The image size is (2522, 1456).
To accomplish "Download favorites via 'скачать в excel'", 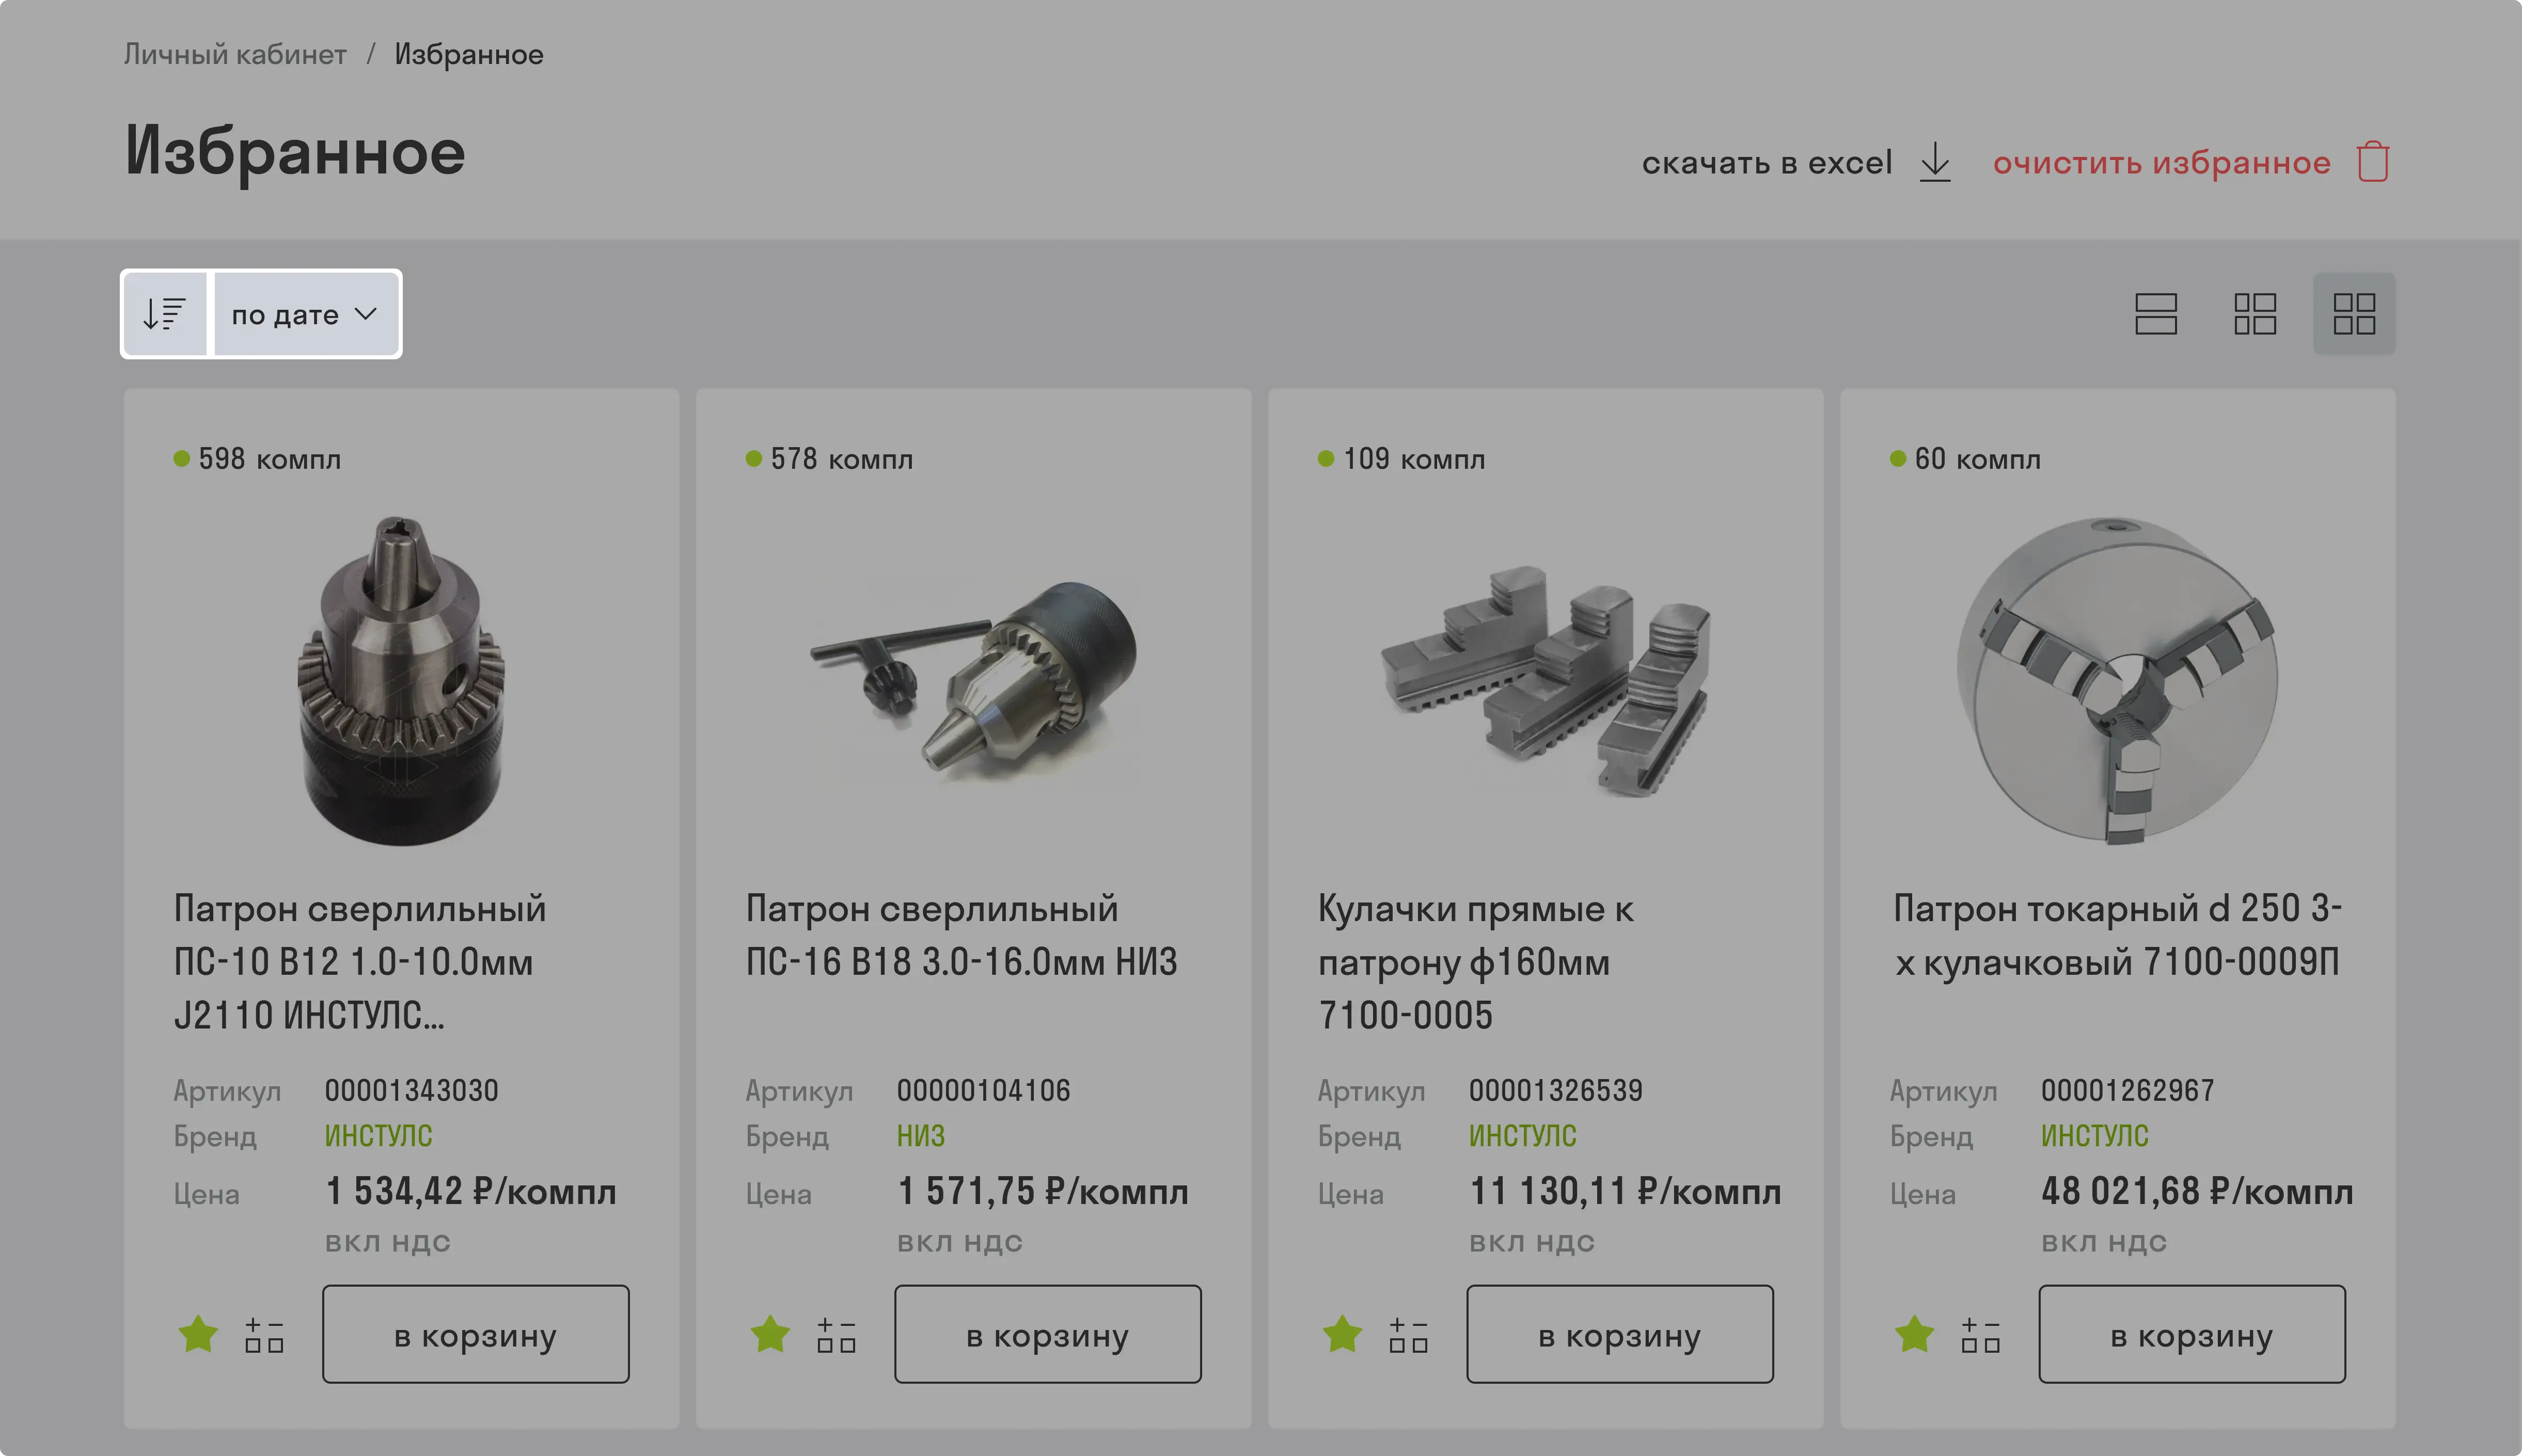I will [x=1767, y=162].
